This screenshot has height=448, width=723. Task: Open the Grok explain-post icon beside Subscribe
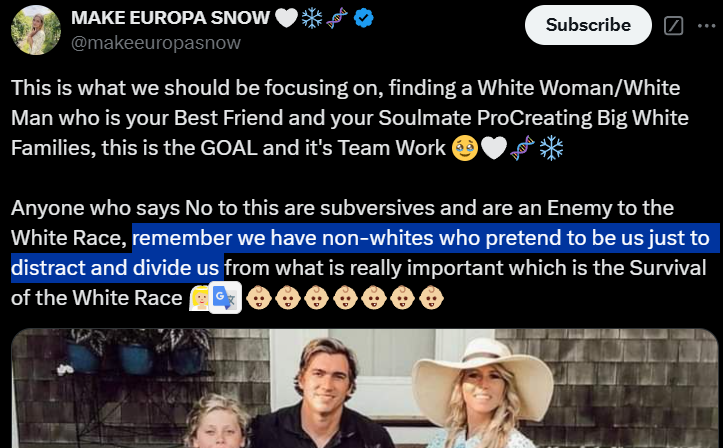(673, 25)
